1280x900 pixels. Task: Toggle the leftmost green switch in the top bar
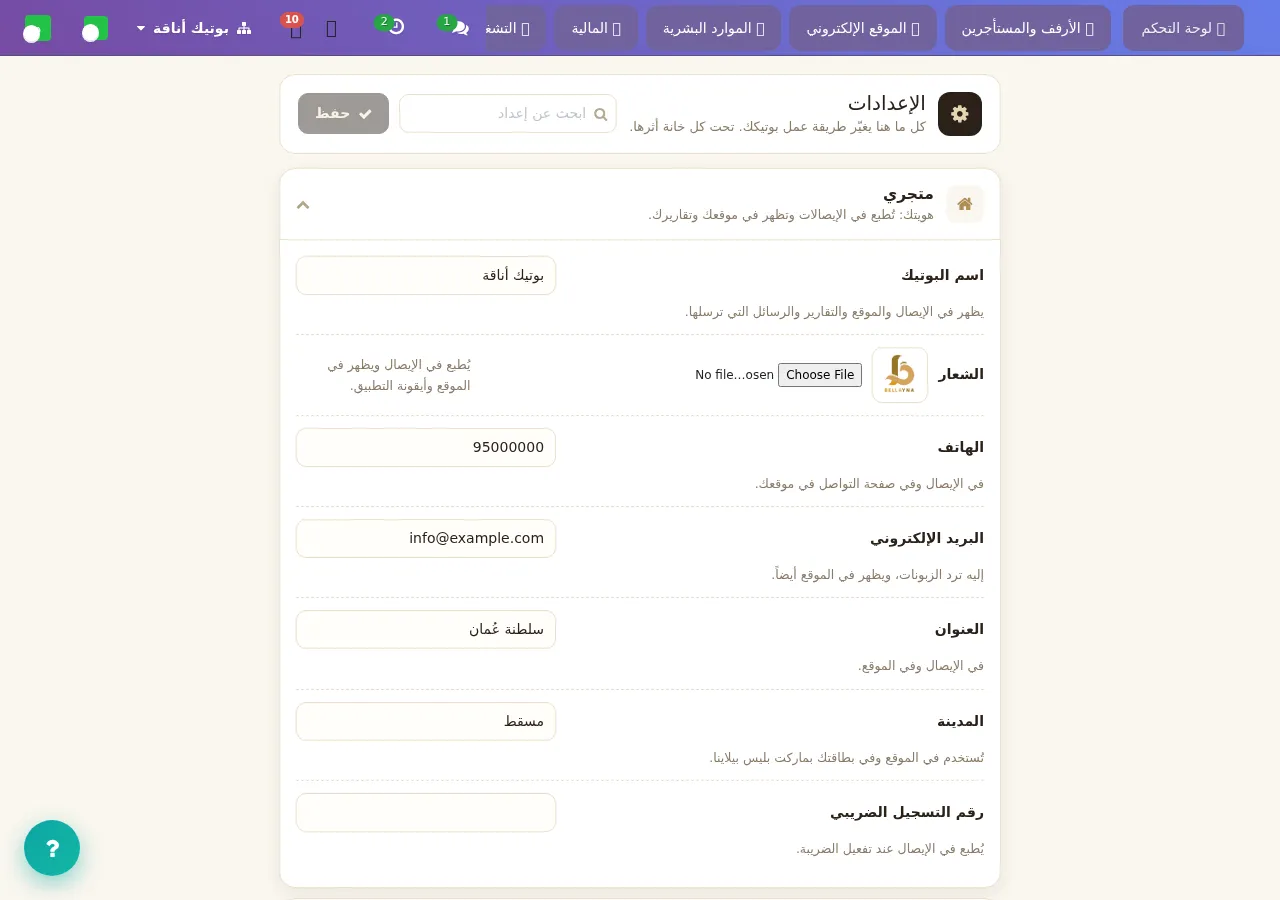[38, 28]
